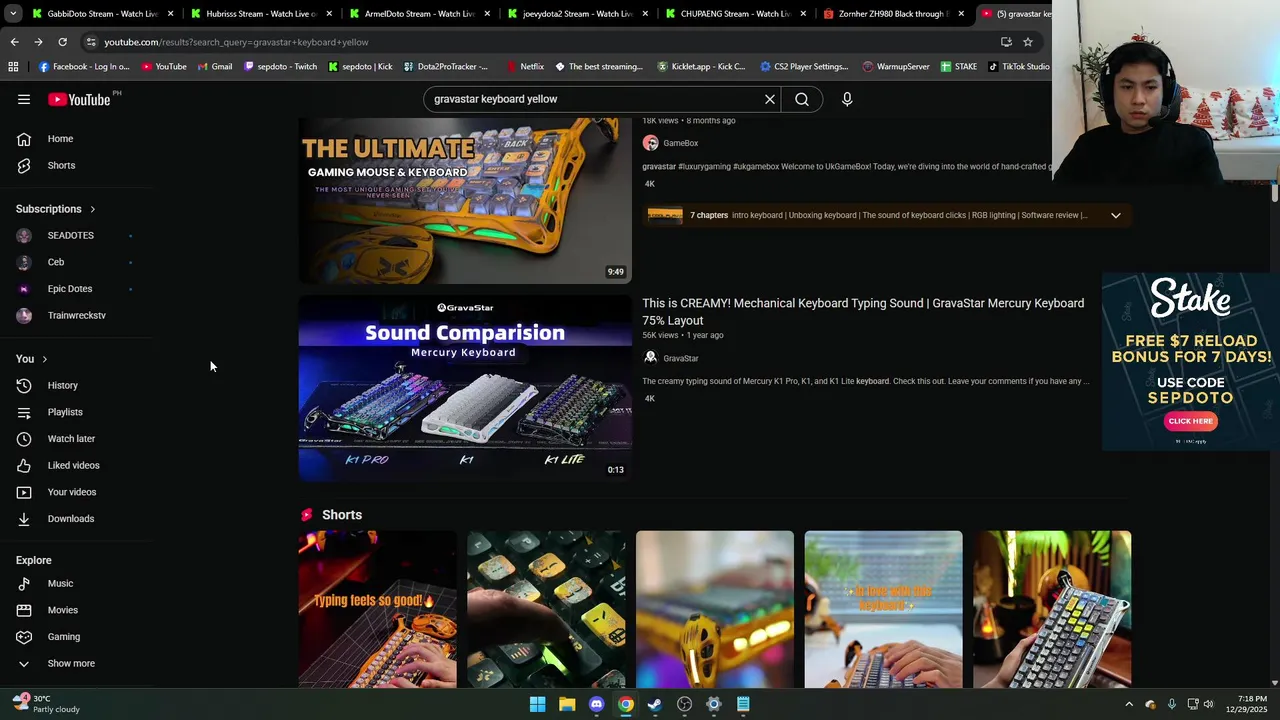Start voice search with microphone

847,99
